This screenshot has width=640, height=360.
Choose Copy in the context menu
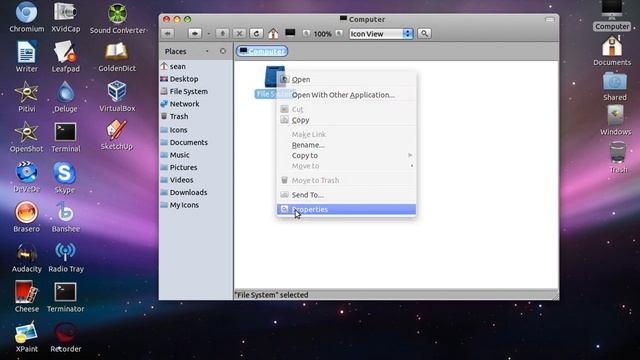tap(347, 120)
